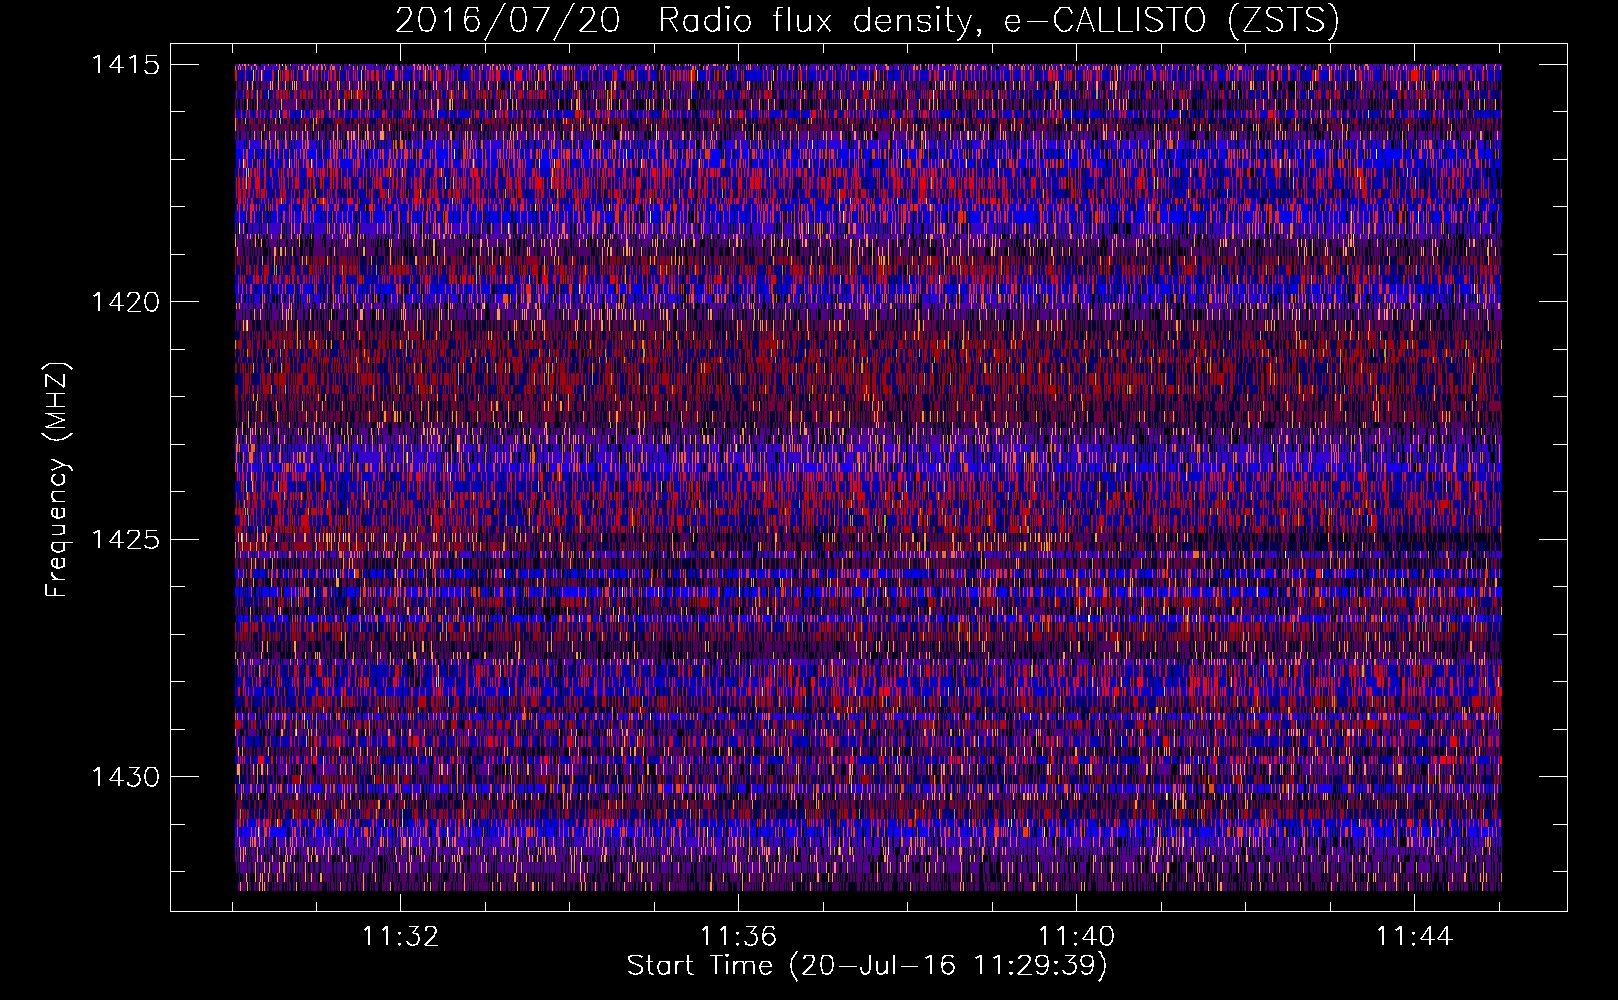
Task: Click the 11:40 time tick label
Action: pos(1076,937)
